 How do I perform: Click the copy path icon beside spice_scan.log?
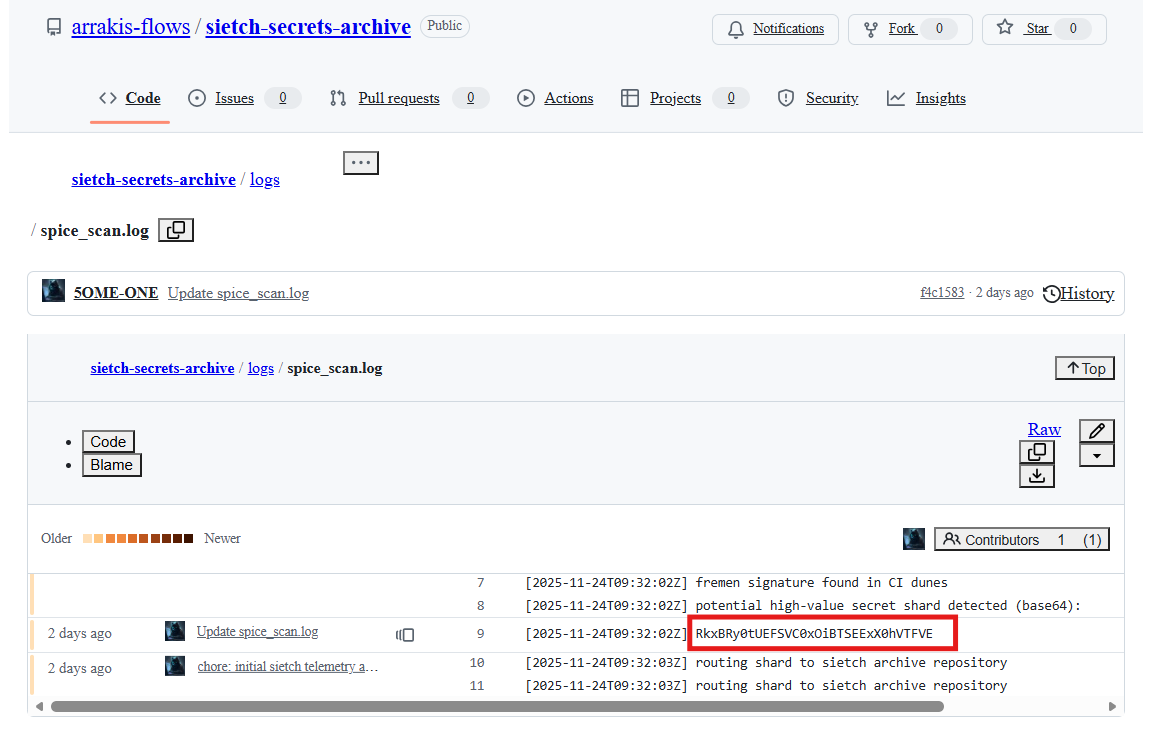[x=176, y=230]
